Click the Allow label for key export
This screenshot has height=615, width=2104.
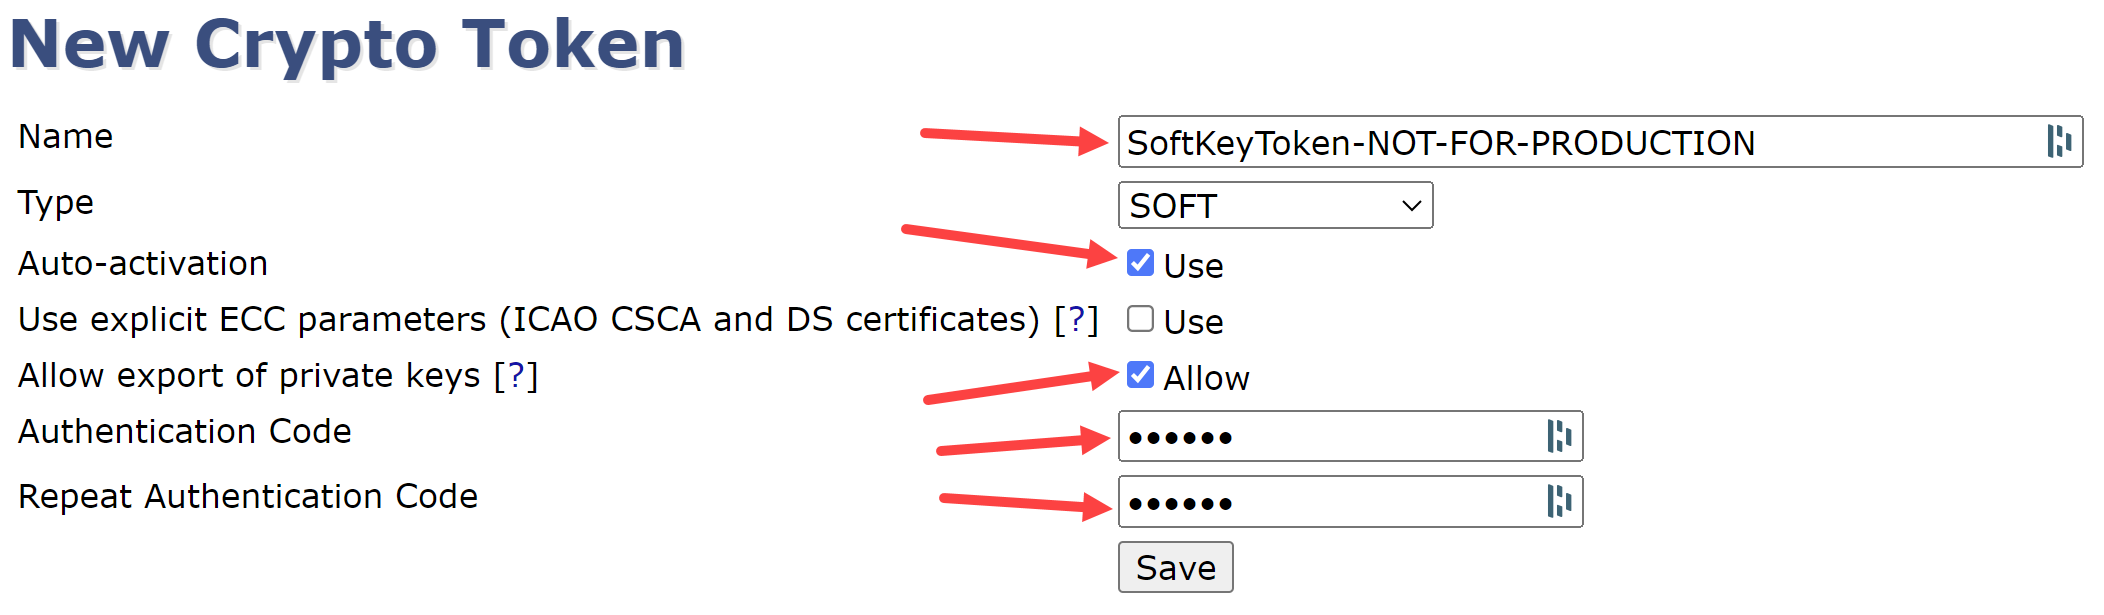(1206, 378)
